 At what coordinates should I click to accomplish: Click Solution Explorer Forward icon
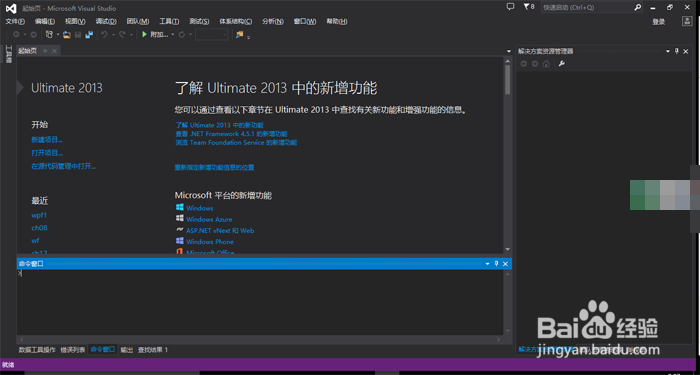(x=535, y=64)
